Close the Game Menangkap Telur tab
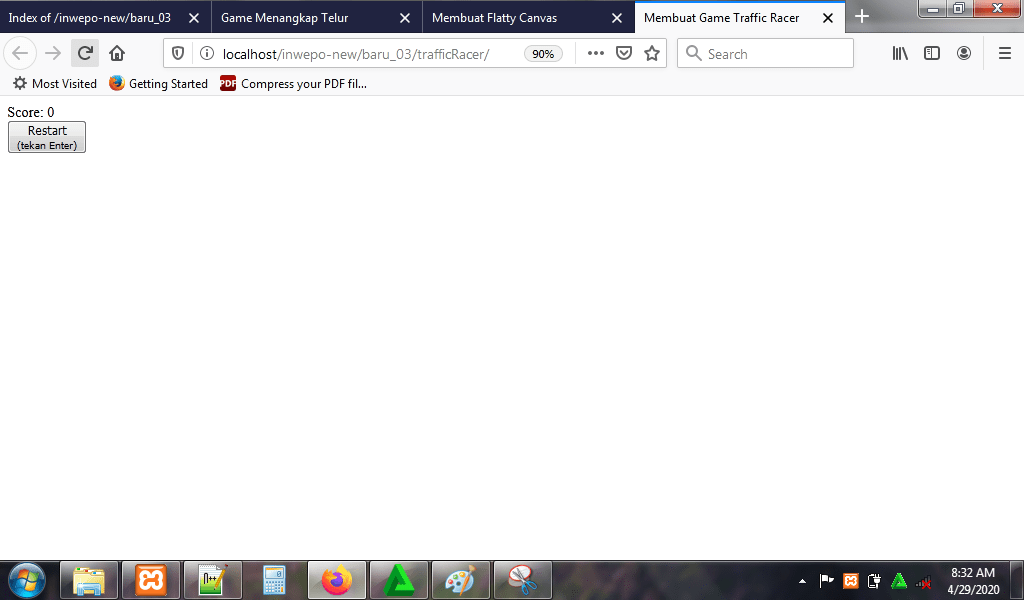 [x=405, y=18]
